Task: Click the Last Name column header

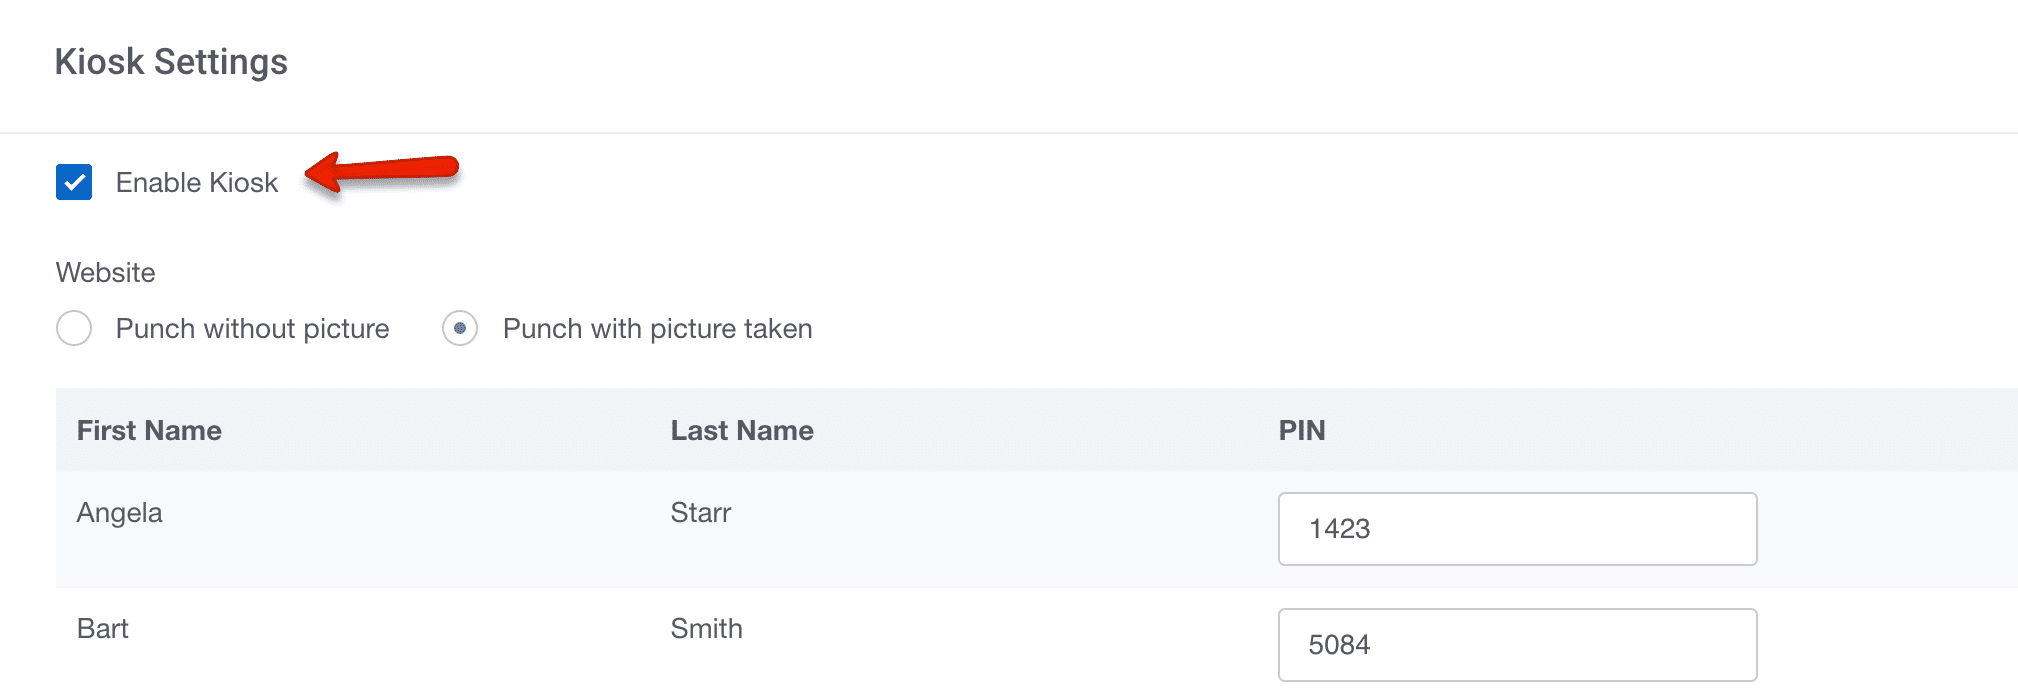Action: 742,430
